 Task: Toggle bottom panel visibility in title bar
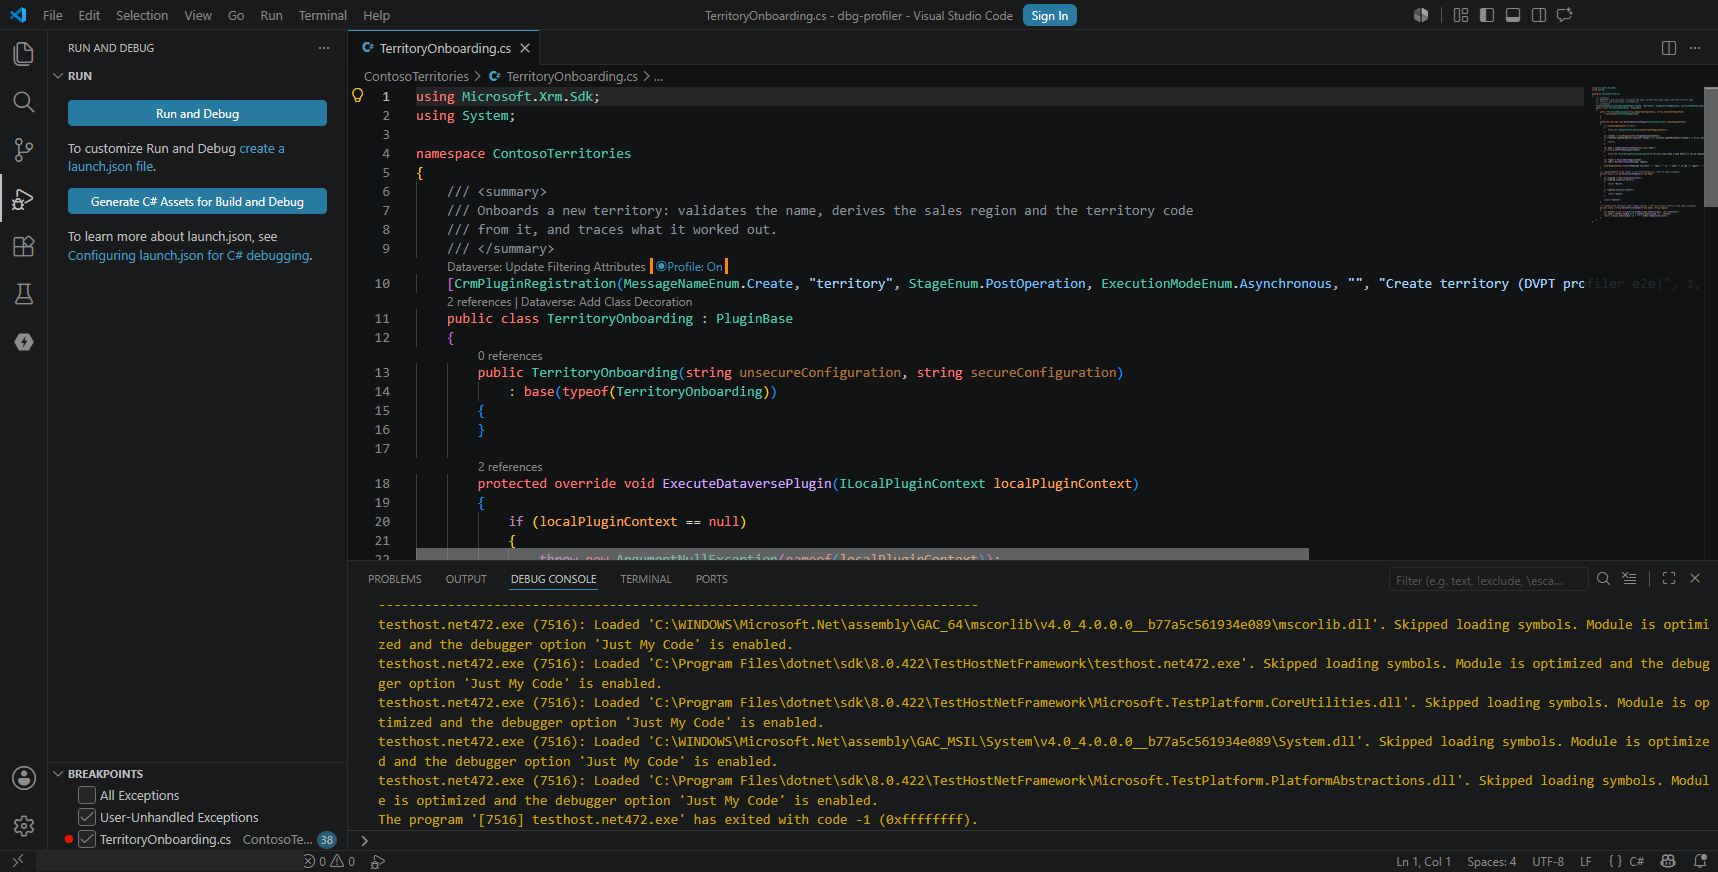(1513, 15)
